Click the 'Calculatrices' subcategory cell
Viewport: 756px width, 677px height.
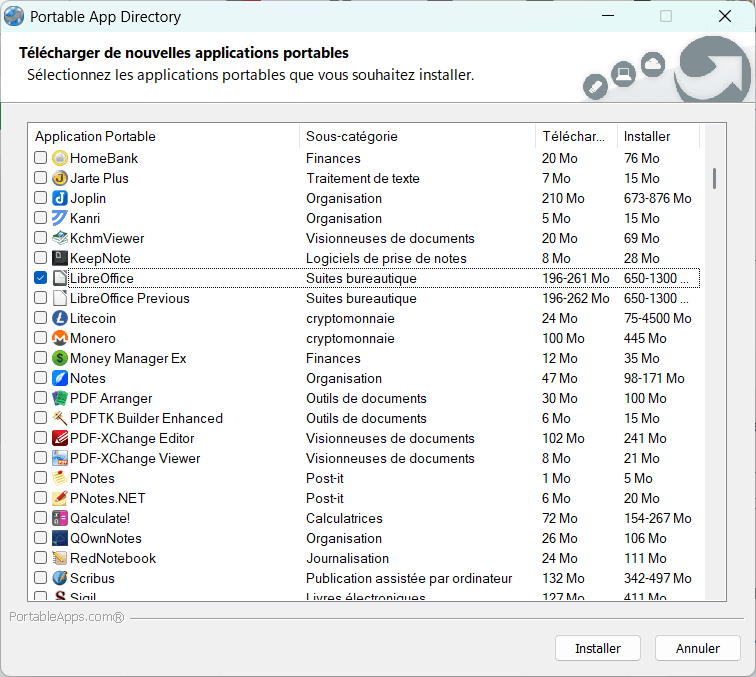(344, 518)
